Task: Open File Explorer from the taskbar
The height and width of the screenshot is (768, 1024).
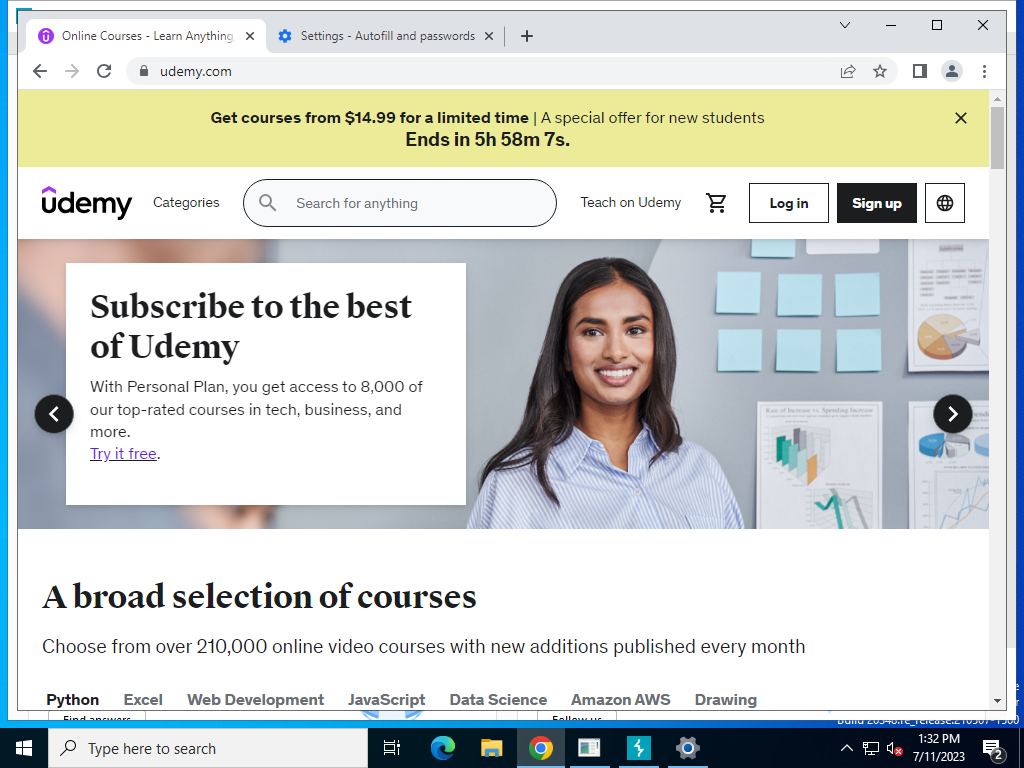Action: click(491, 748)
